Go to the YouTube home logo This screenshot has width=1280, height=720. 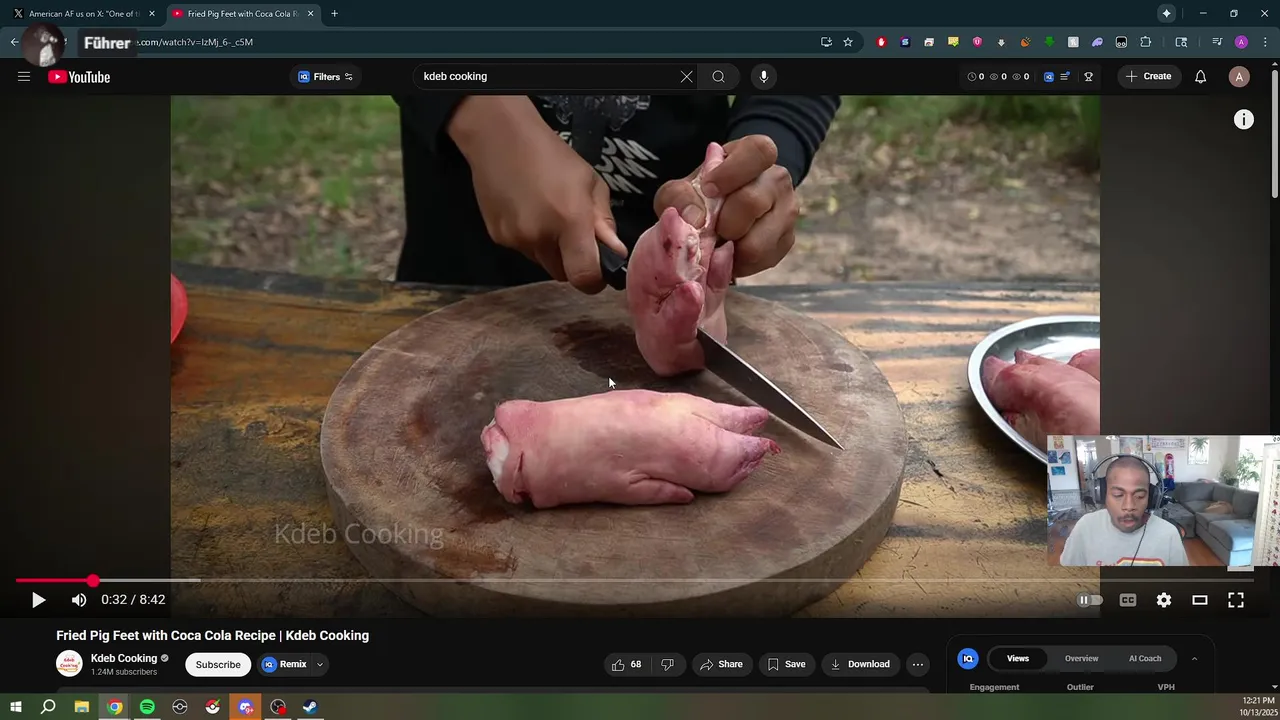point(79,77)
